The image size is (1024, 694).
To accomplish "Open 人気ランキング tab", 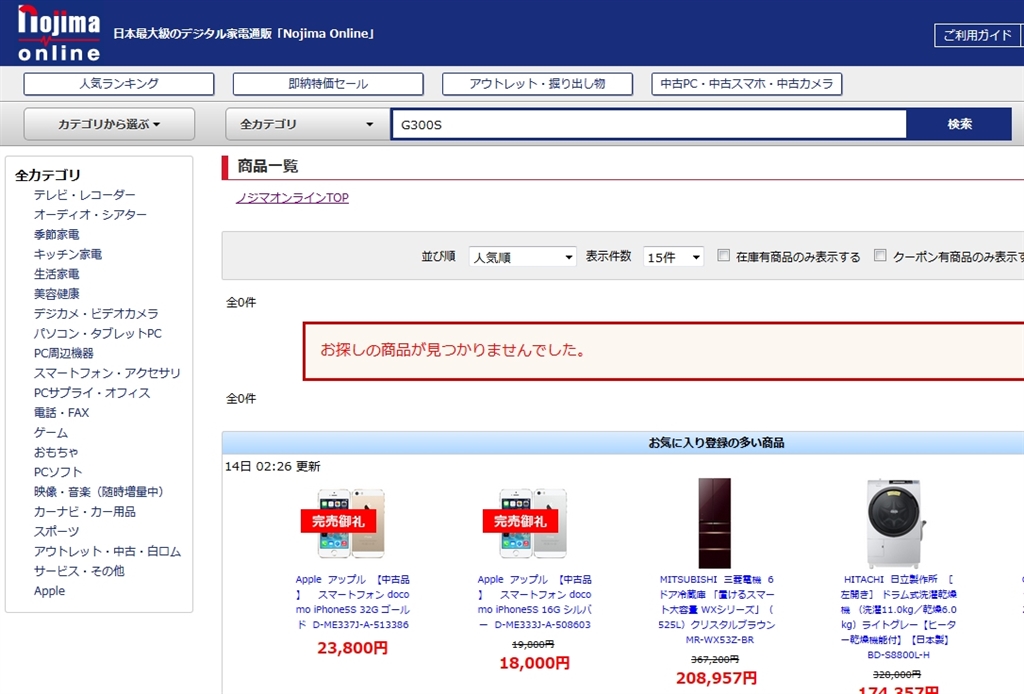I will (x=119, y=84).
